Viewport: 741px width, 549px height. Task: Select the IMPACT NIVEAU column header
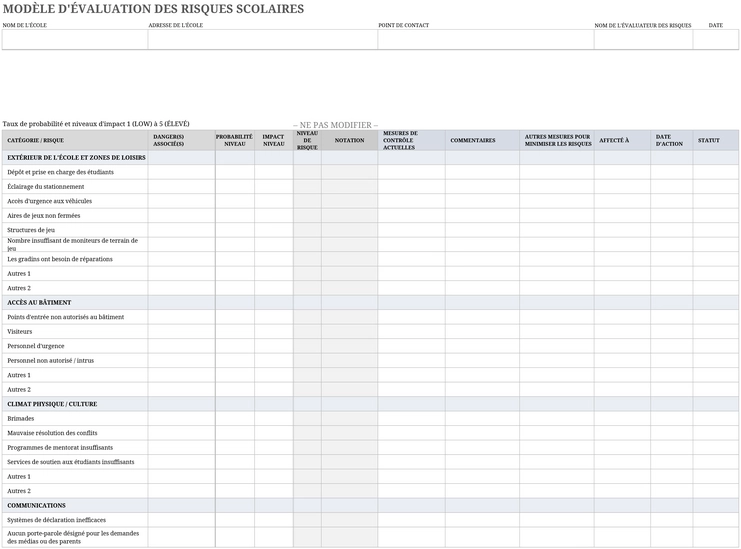pyautogui.click(x=274, y=140)
